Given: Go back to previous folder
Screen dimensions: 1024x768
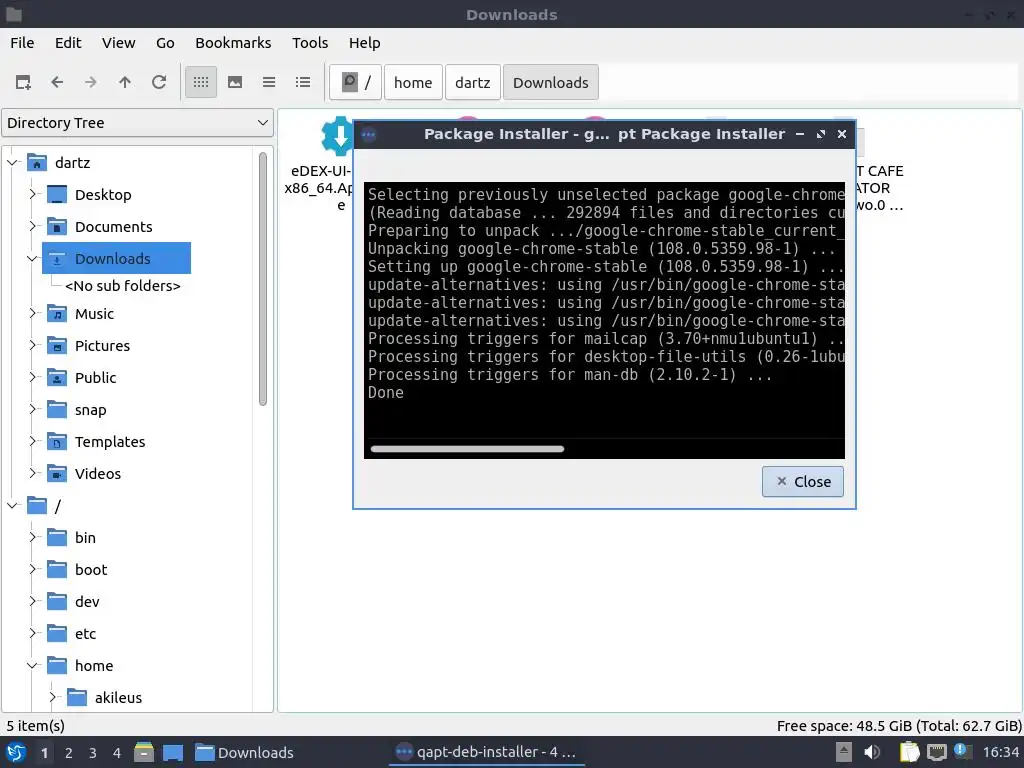Looking at the screenshot, I should pyautogui.click(x=57, y=82).
